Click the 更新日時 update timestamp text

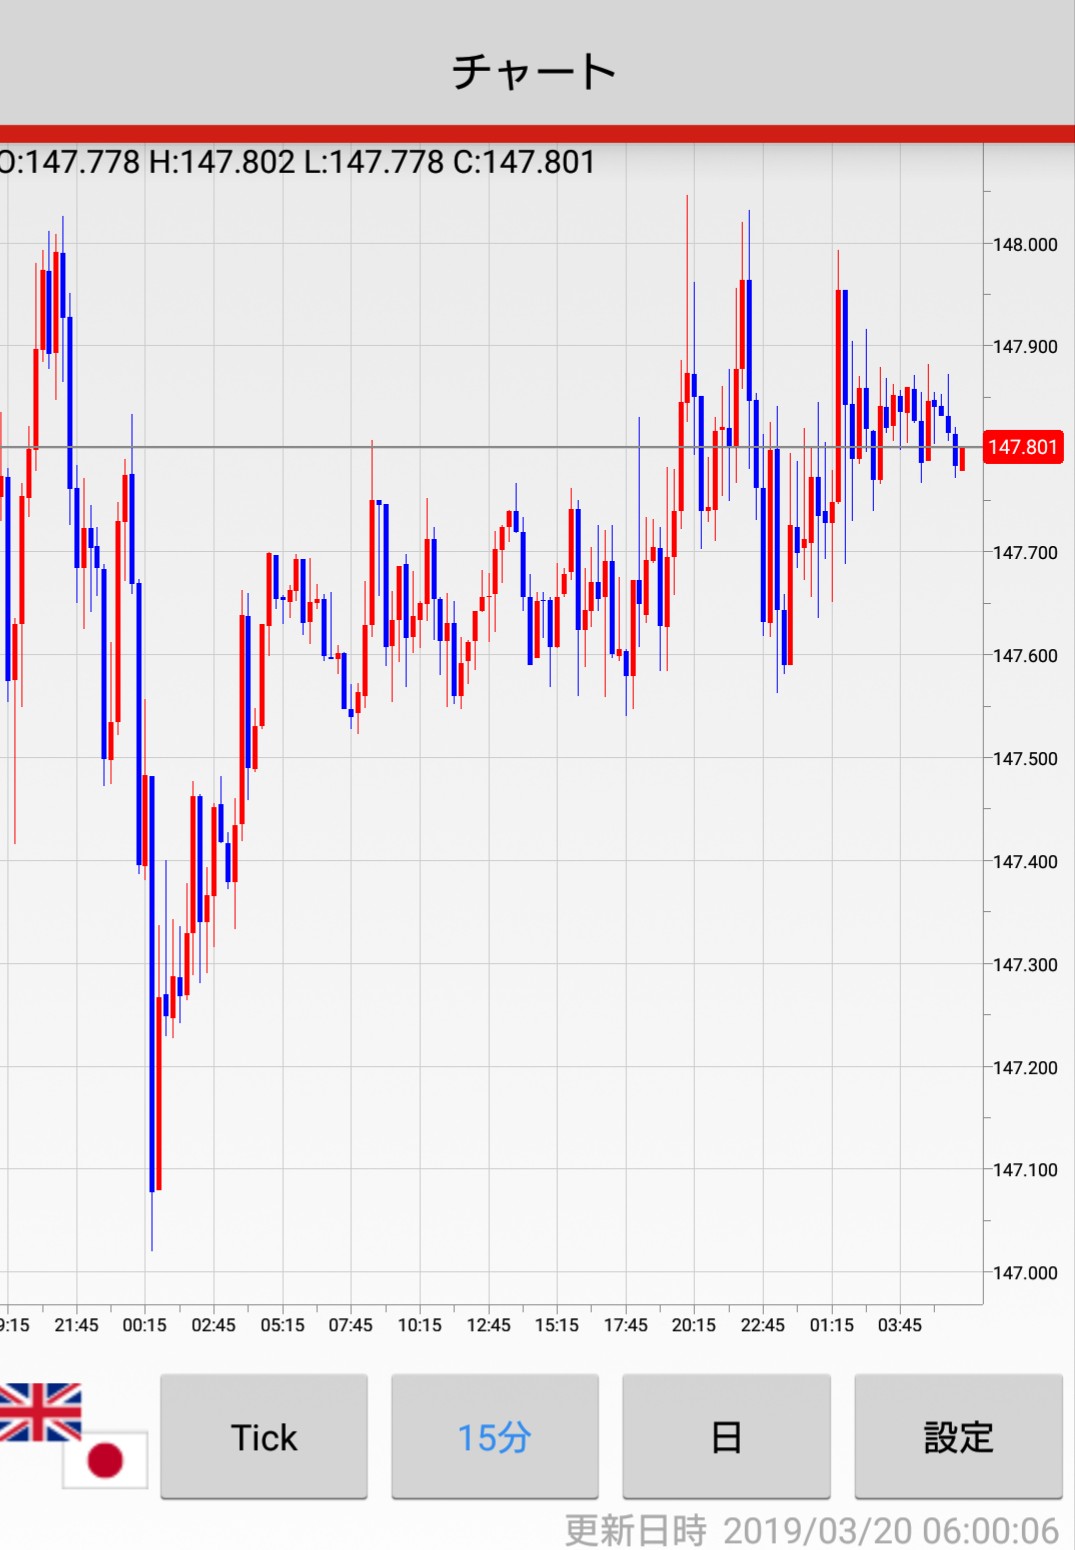811,1530
